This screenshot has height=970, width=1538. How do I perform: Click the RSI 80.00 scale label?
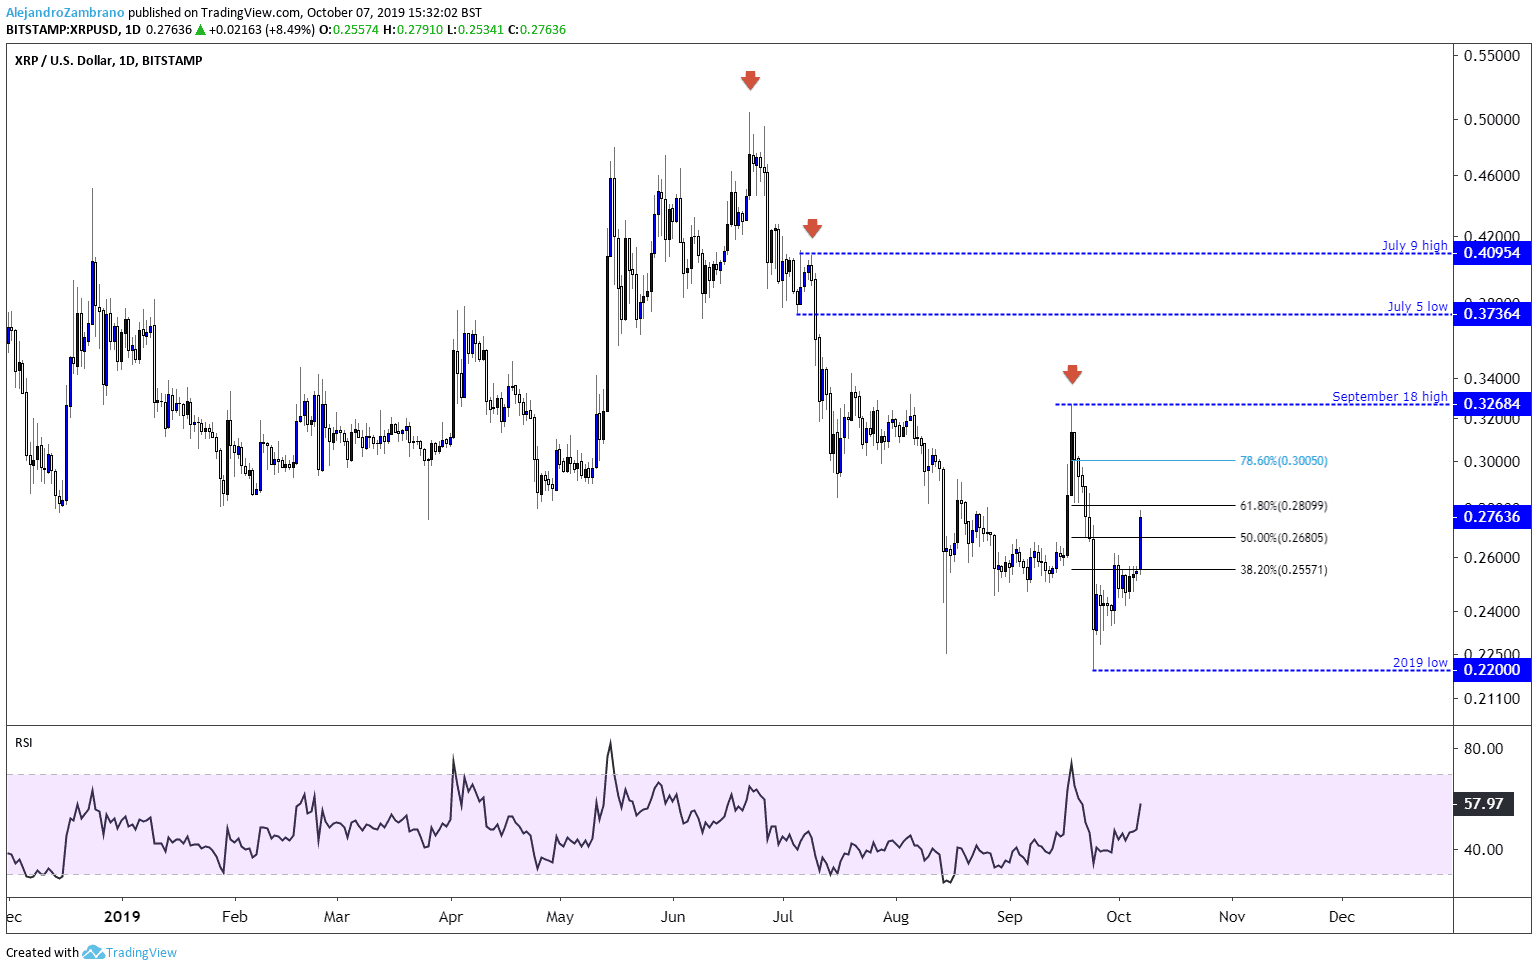[1484, 749]
